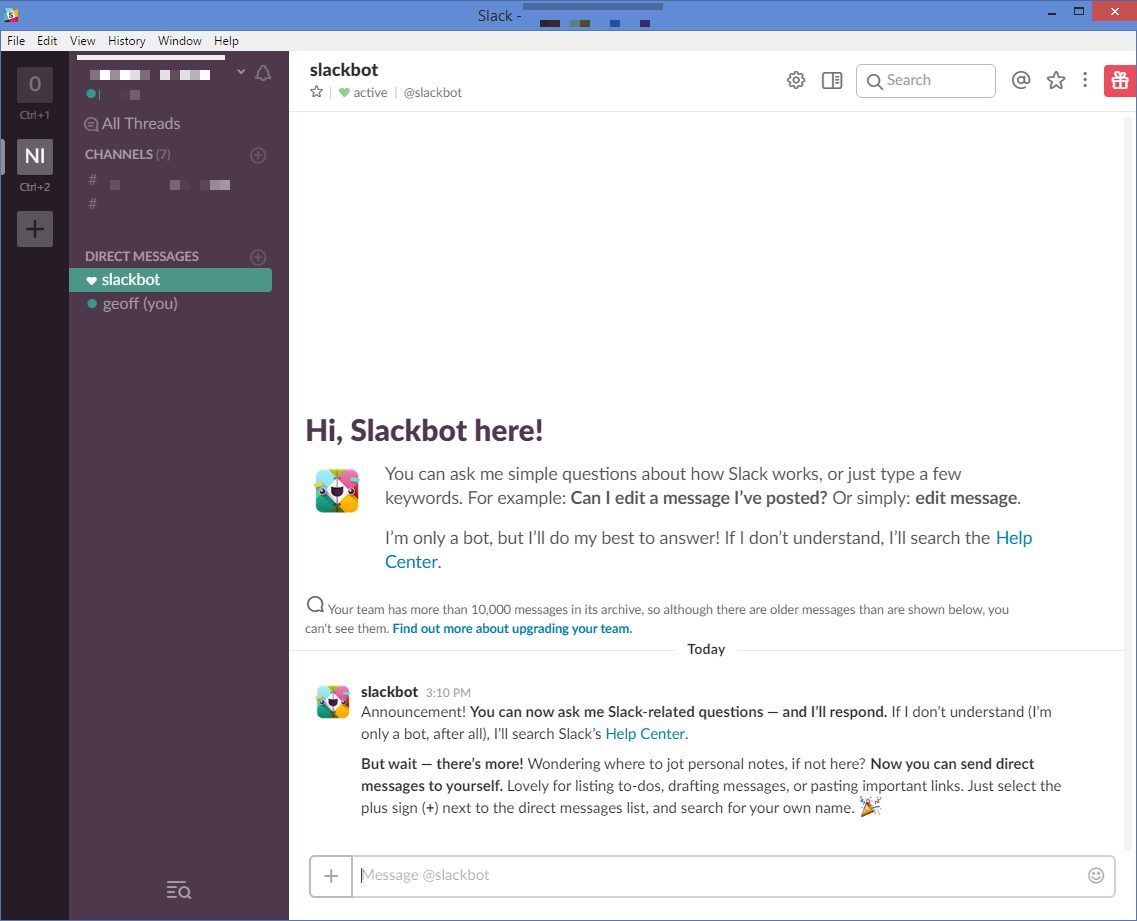Click the red gift What's New icon
1137x921 pixels.
pos(1119,81)
